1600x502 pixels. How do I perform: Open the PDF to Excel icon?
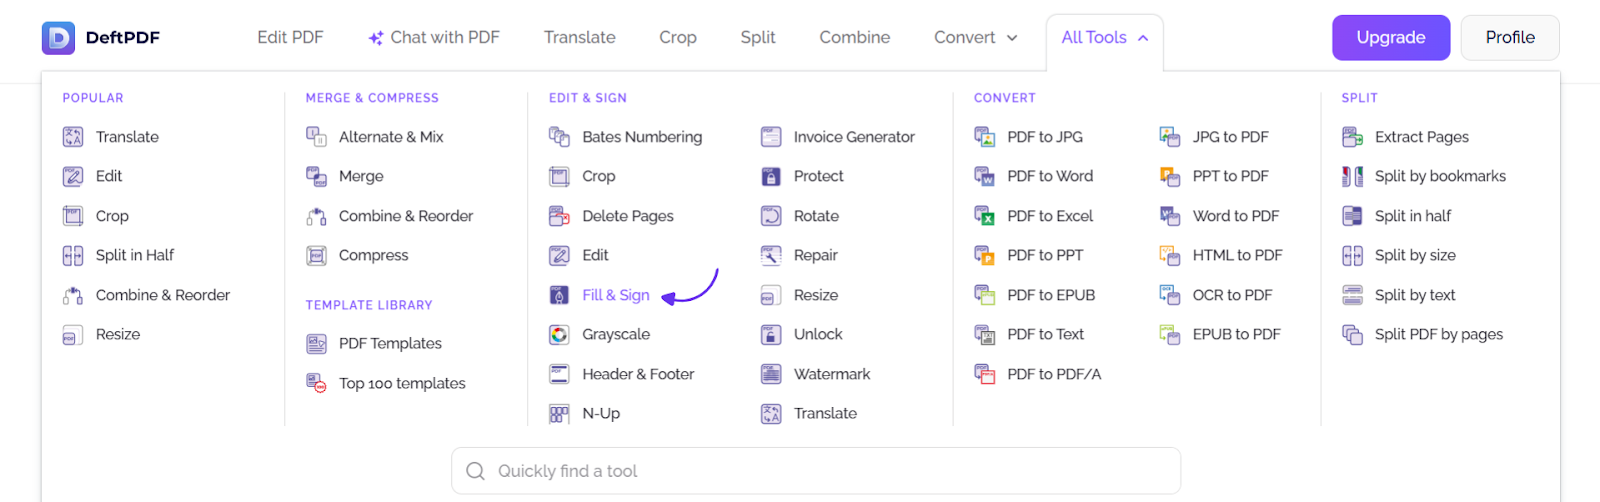pos(985,216)
